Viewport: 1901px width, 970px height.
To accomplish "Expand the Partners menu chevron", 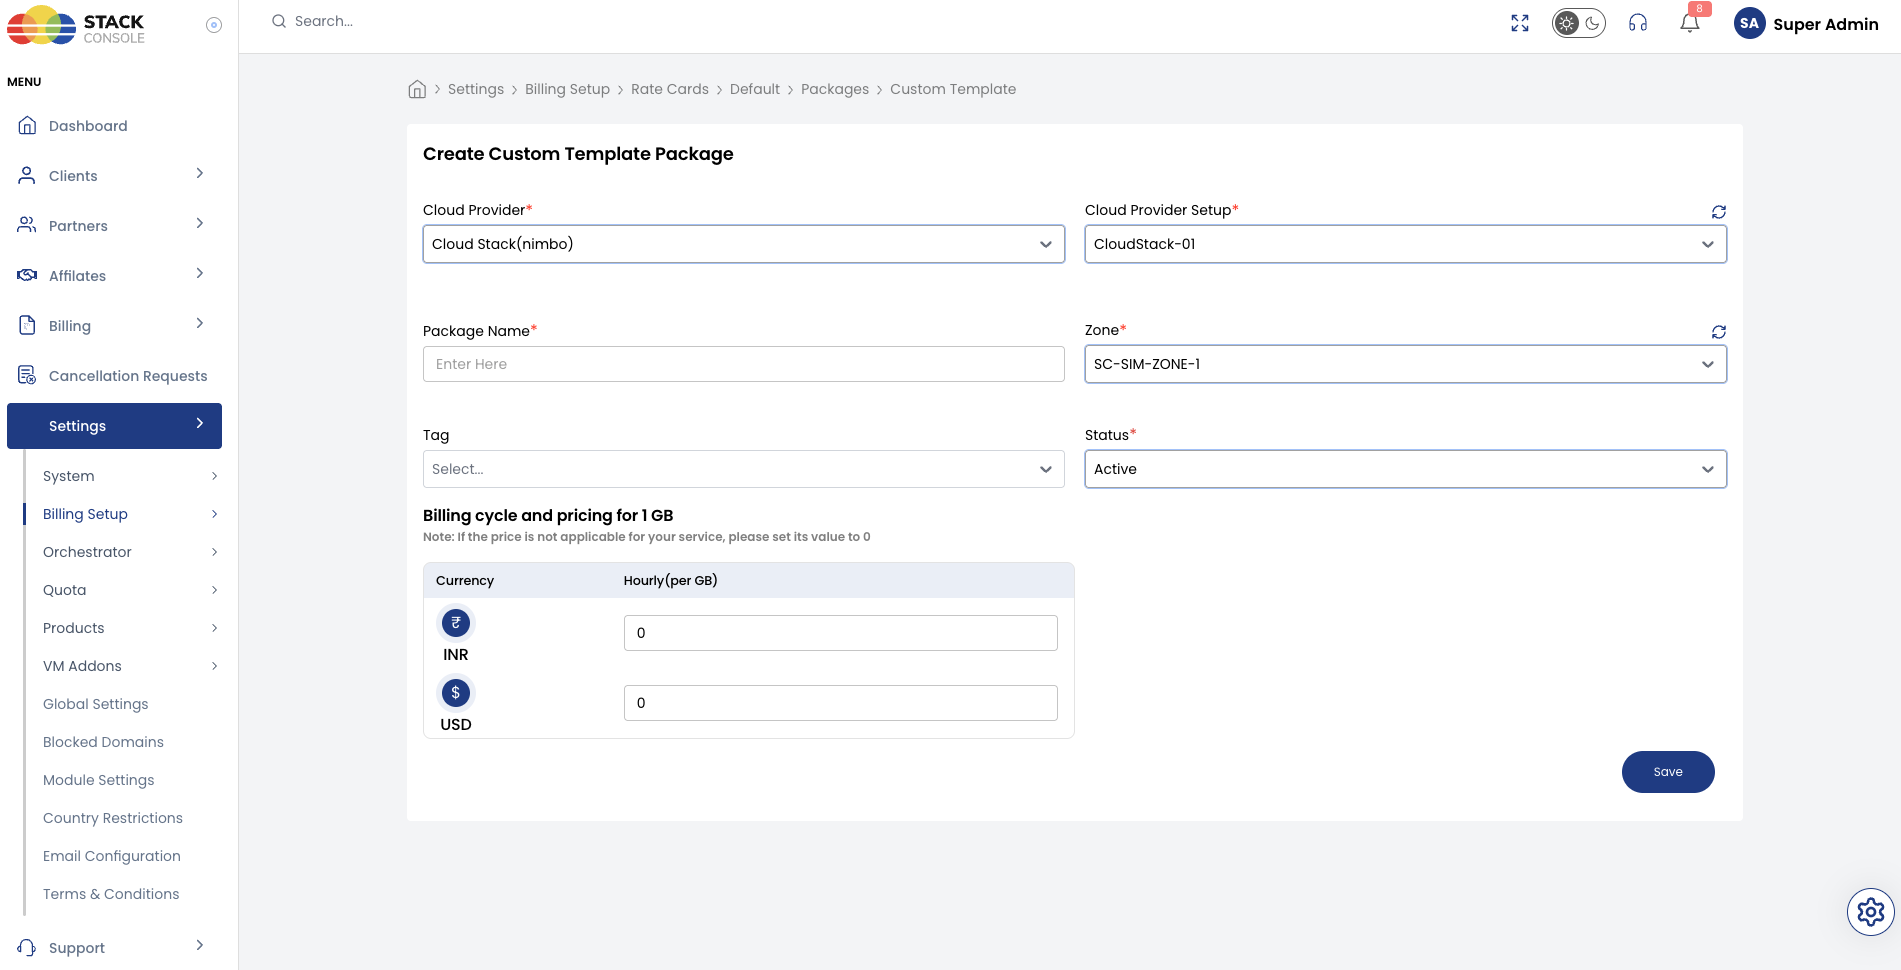I will point(200,224).
